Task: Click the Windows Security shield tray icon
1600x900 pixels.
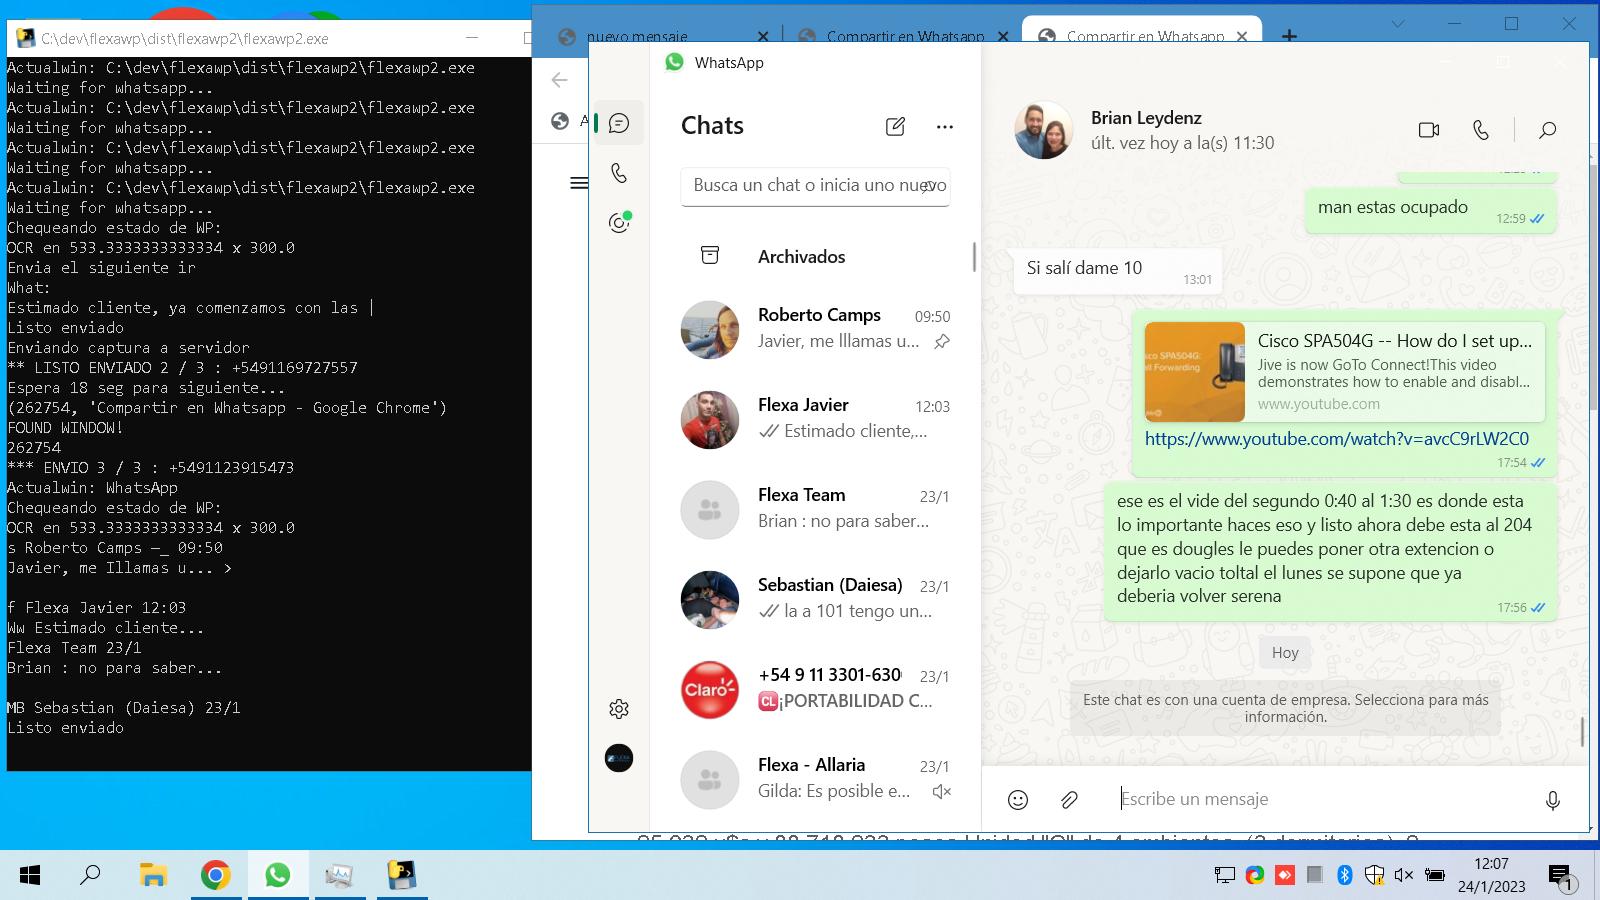Action: pos(1374,875)
